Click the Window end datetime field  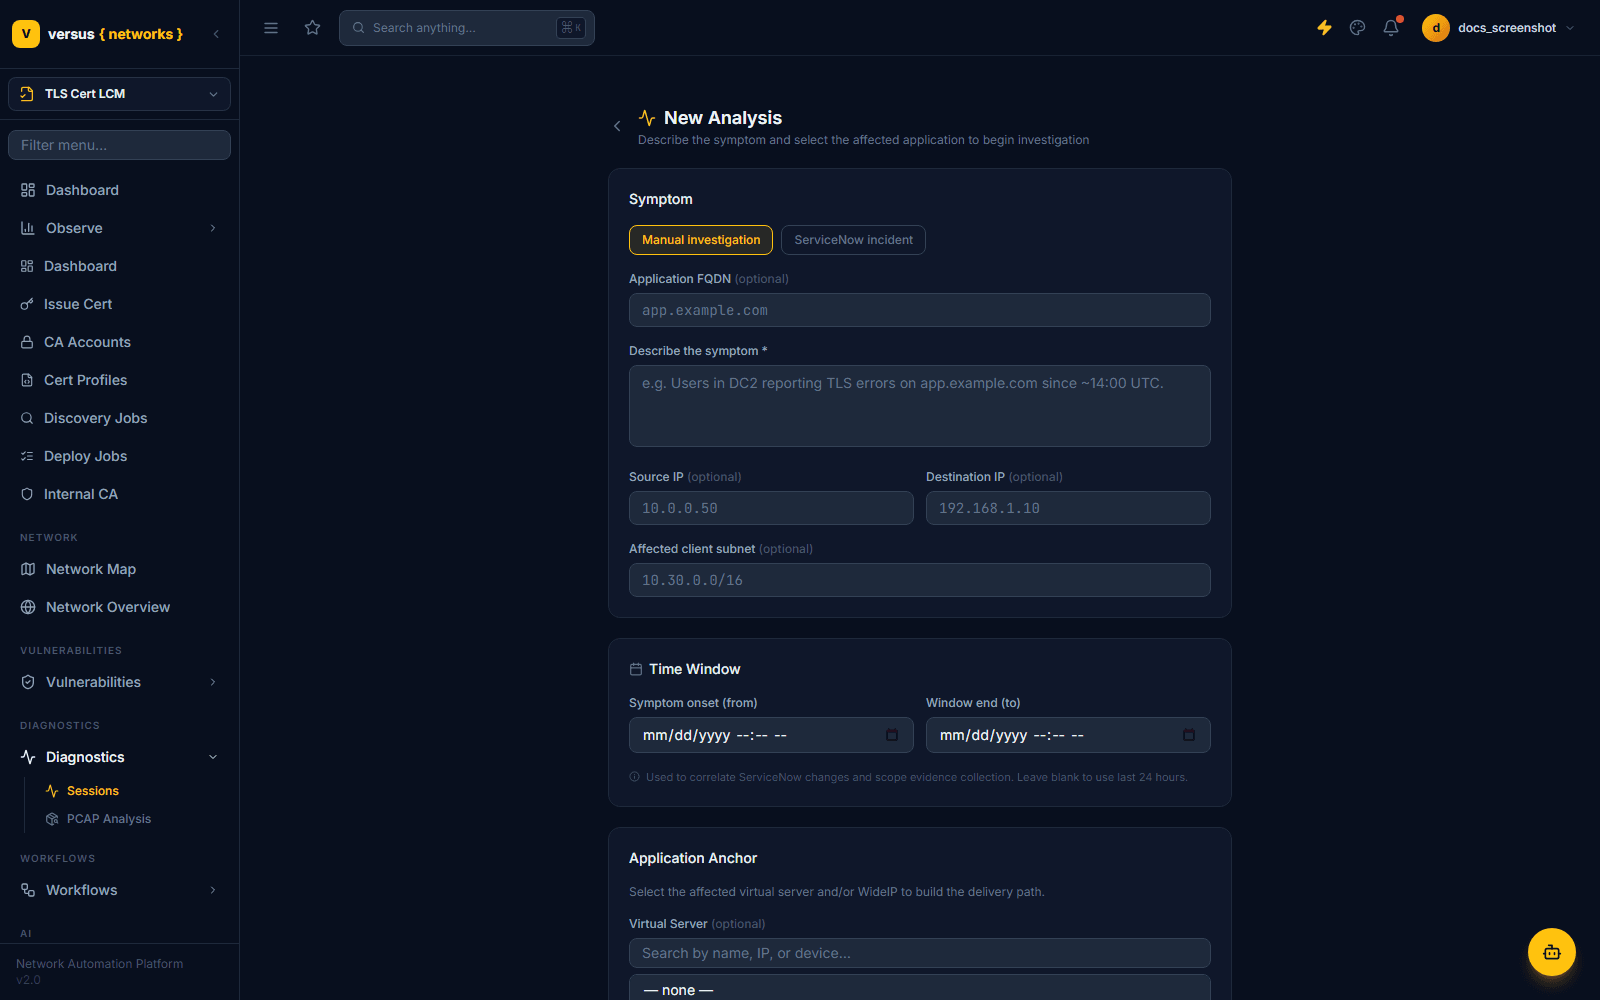[1068, 735]
